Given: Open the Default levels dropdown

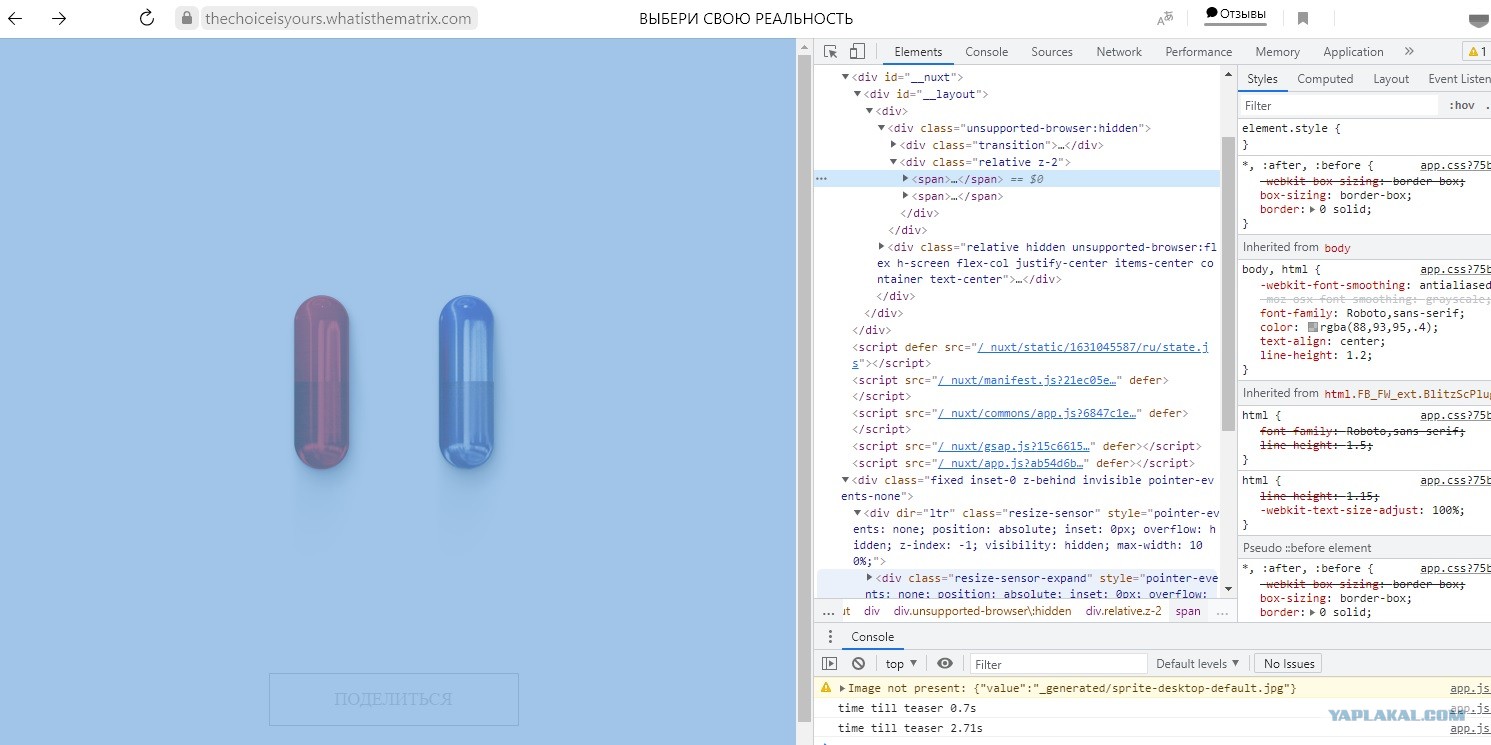Looking at the screenshot, I should (1197, 663).
